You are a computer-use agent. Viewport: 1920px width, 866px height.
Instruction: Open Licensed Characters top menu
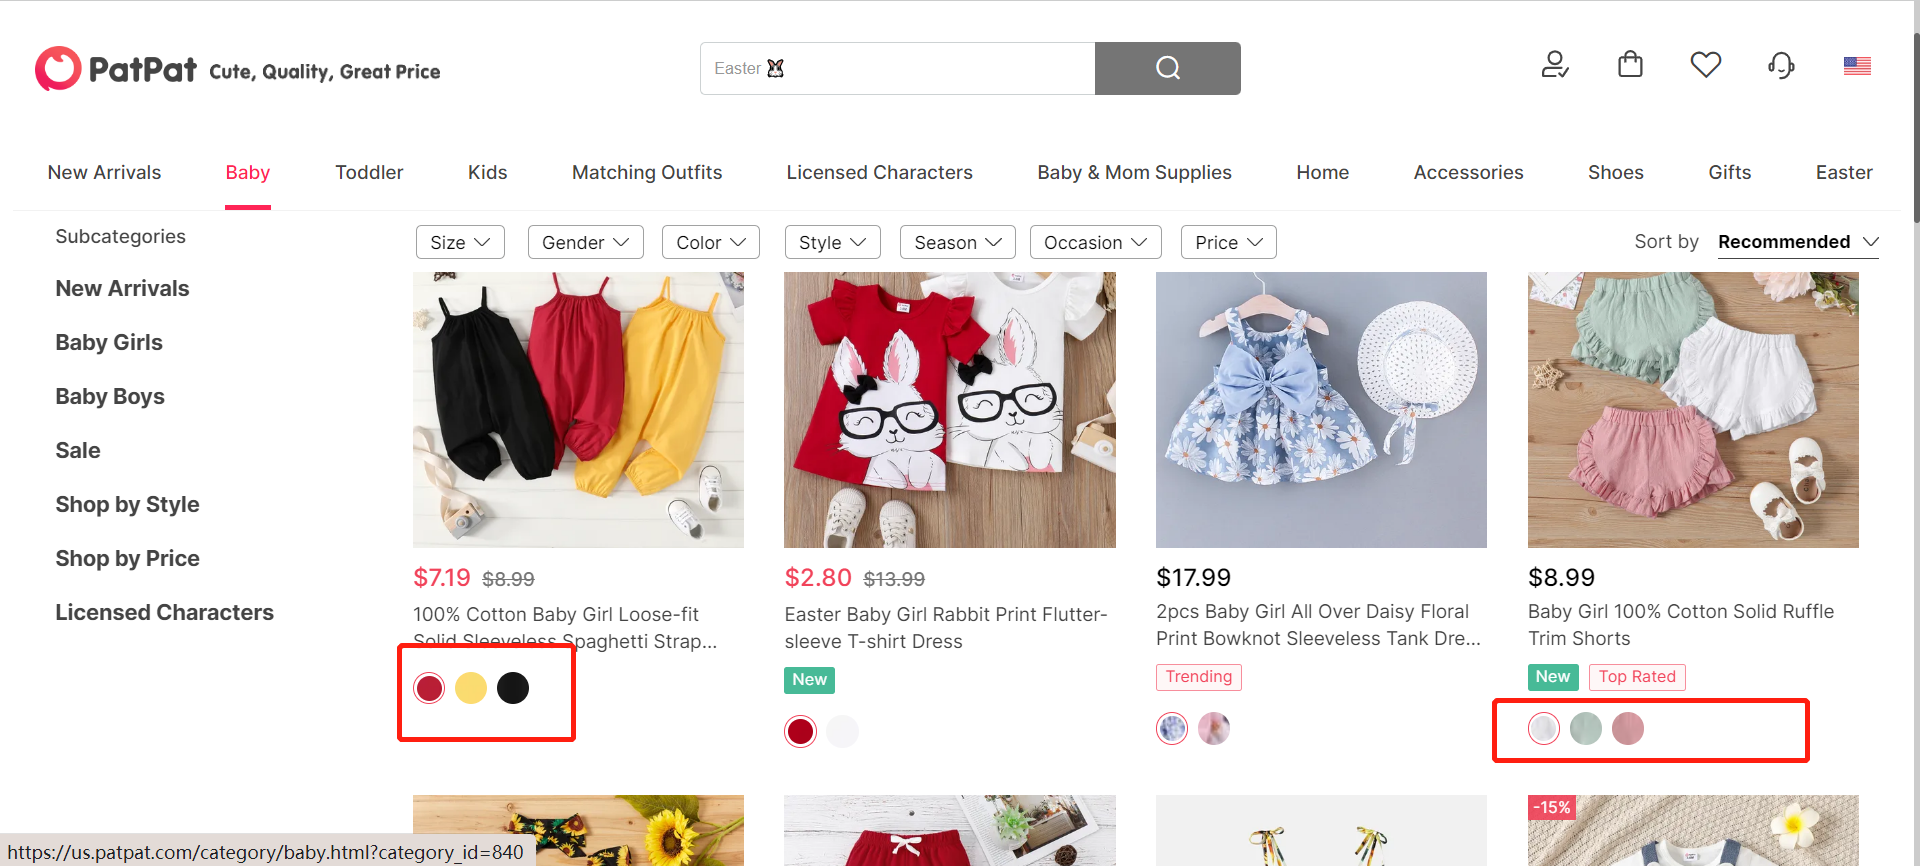point(879,172)
